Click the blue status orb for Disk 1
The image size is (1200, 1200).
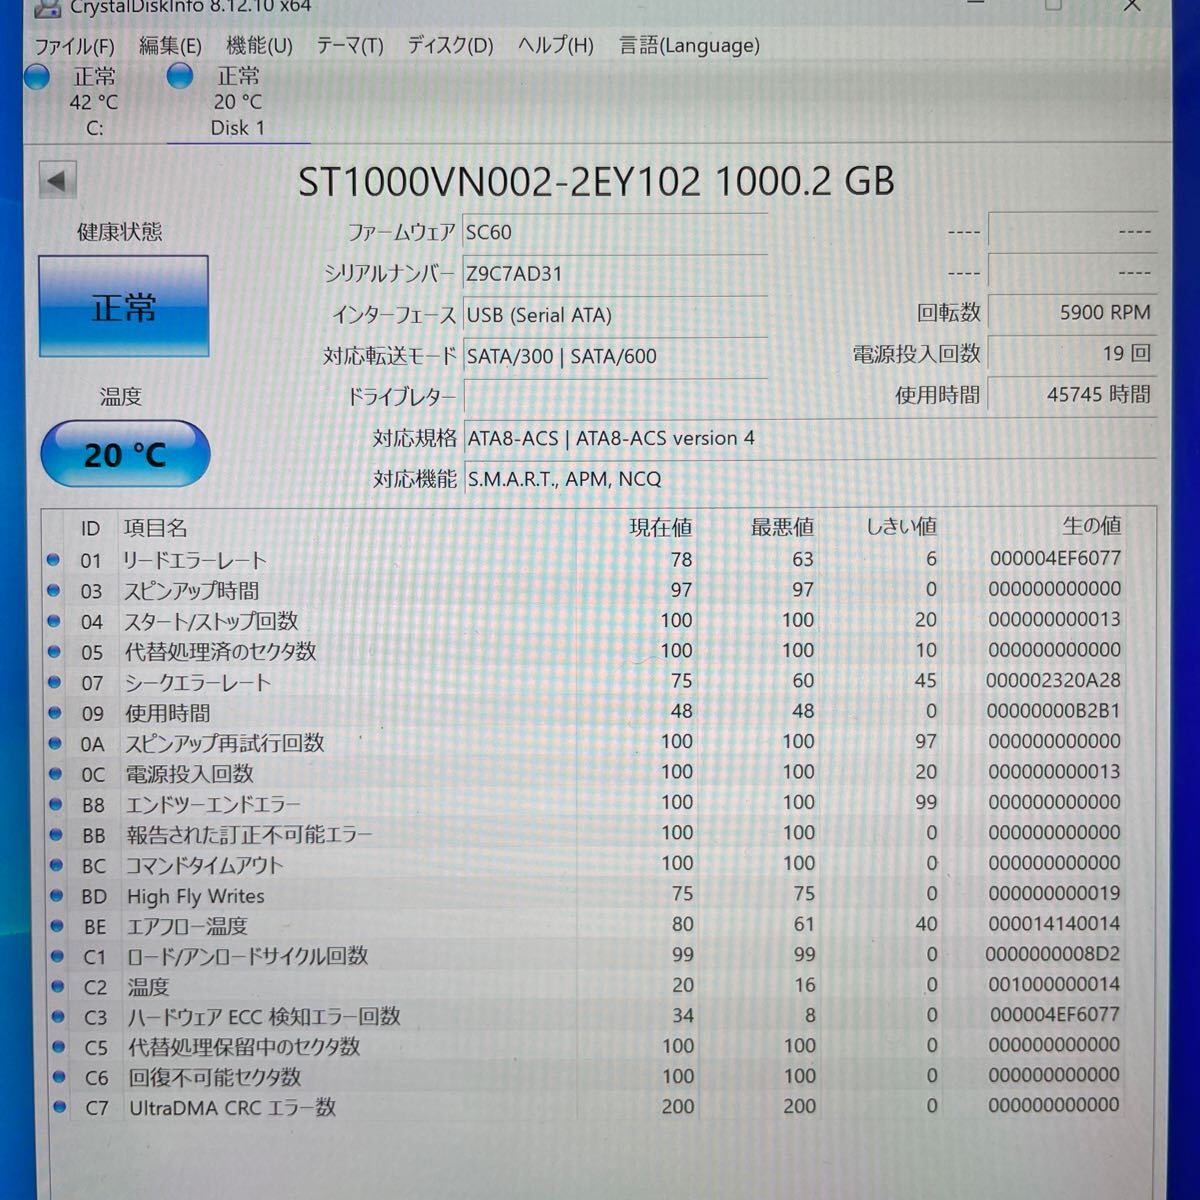pos(180,76)
